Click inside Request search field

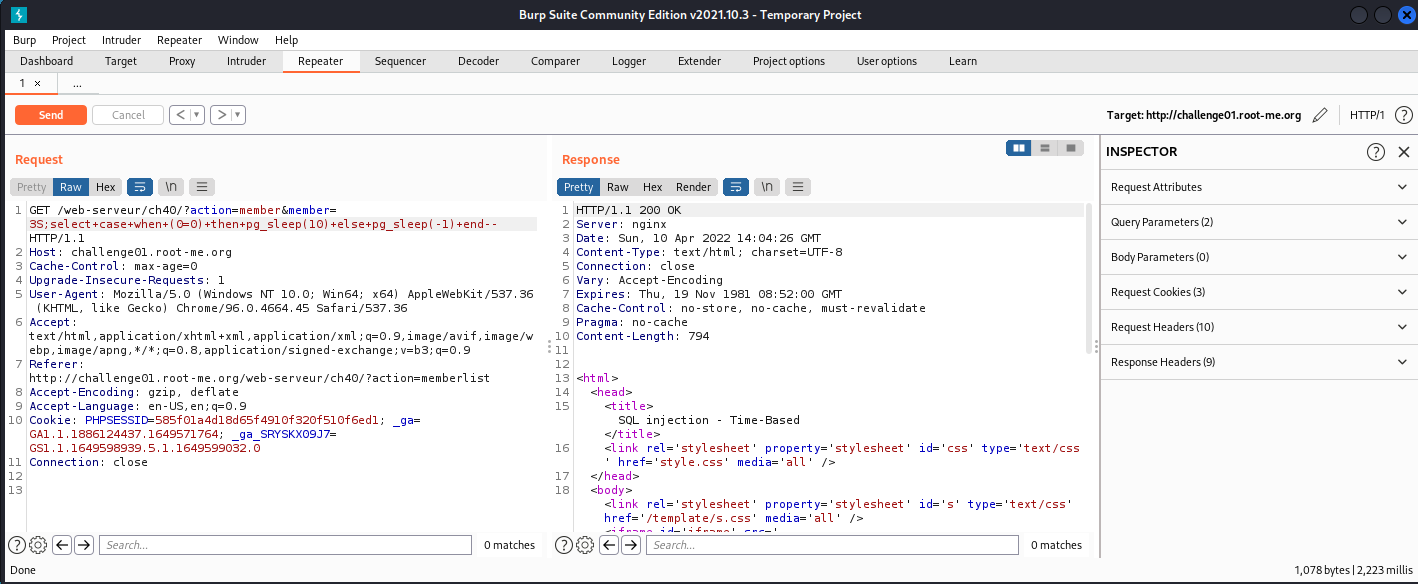coord(285,545)
